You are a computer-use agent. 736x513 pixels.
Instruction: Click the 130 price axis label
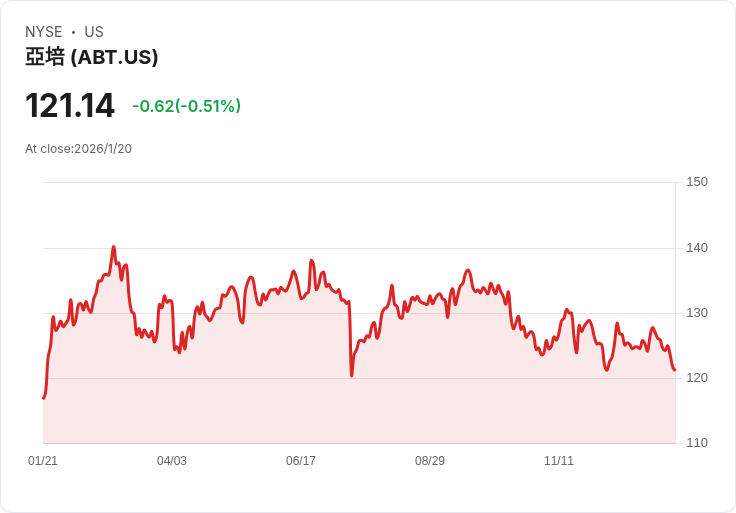697,313
